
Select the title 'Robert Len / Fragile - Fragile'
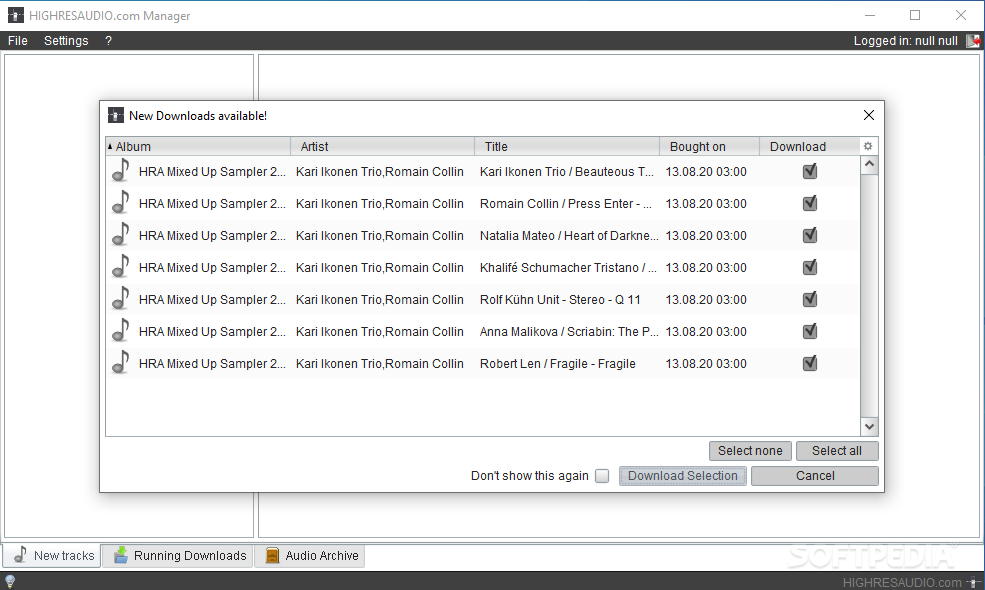point(558,364)
